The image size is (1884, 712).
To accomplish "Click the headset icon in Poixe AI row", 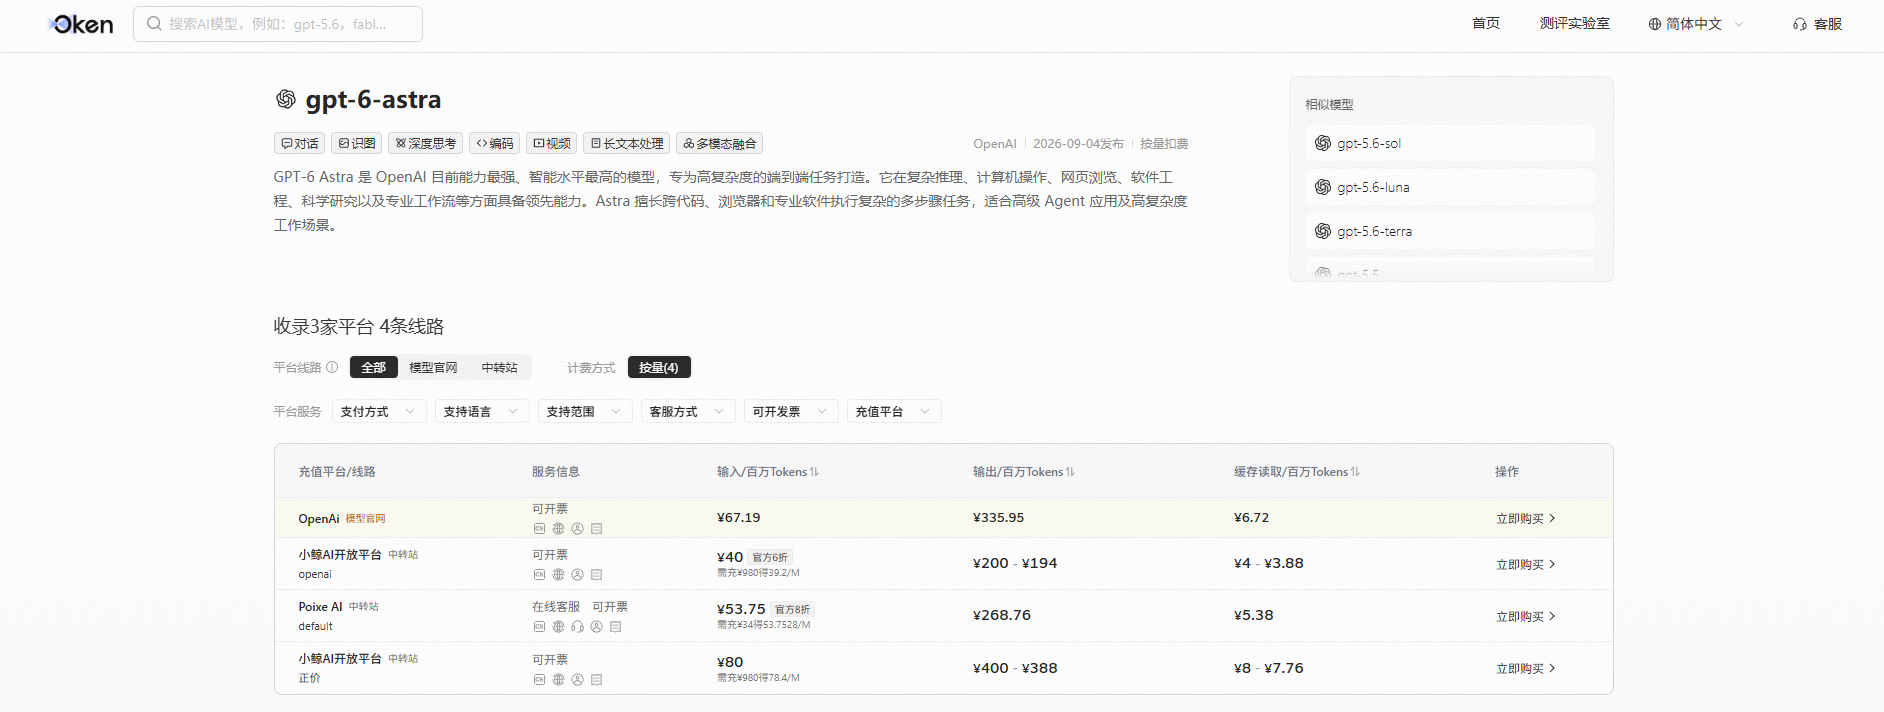I will click(577, 627).
